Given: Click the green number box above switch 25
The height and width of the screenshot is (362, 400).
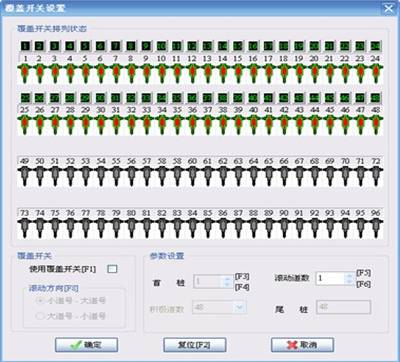Looking at the screenshot, I should click(x=25, y=98).
